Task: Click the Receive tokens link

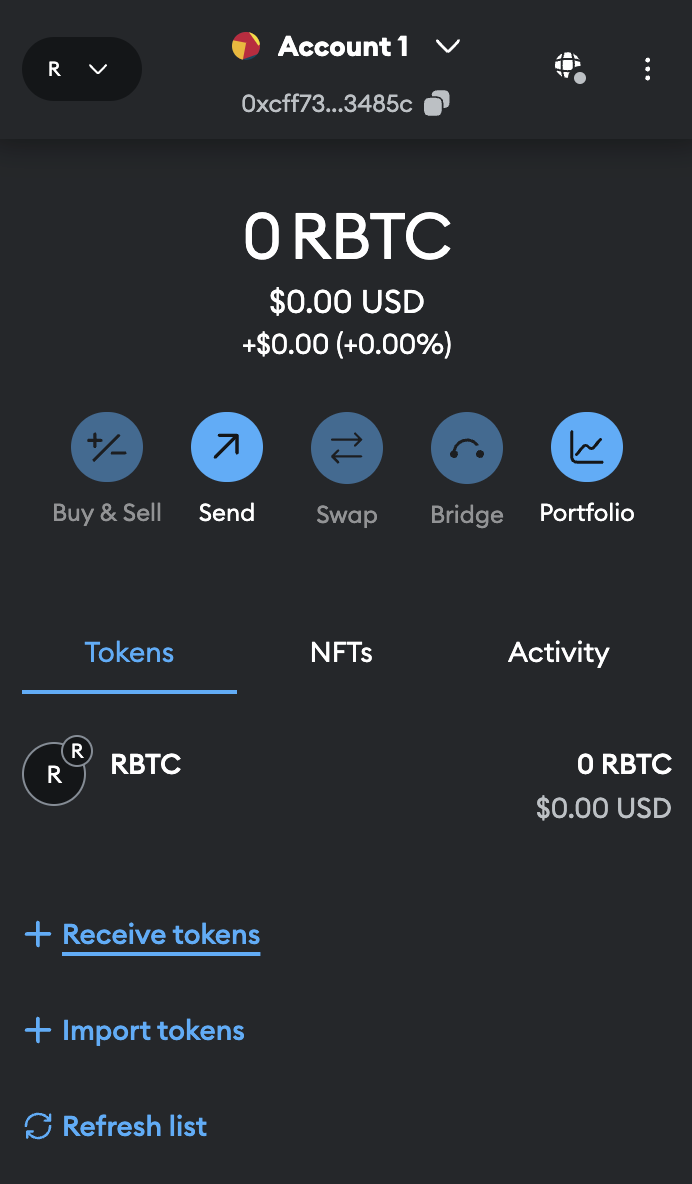Action: coord(161,935)
